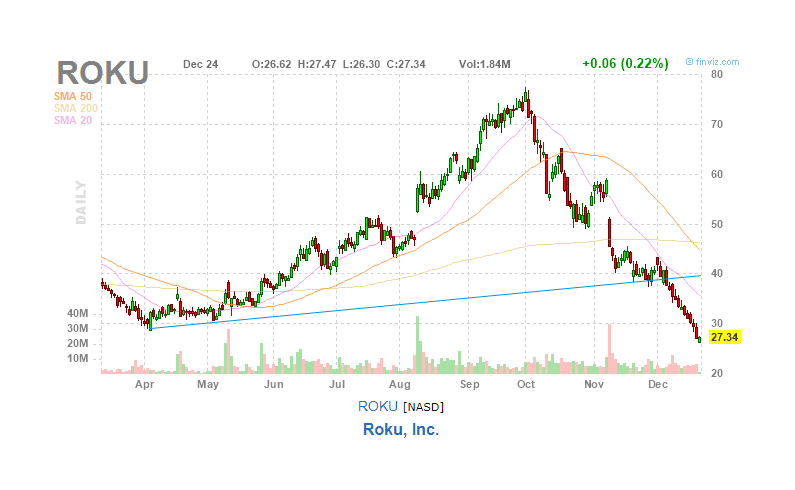Click the Oct month axis label
795x490 pixels.
[526, 384]
